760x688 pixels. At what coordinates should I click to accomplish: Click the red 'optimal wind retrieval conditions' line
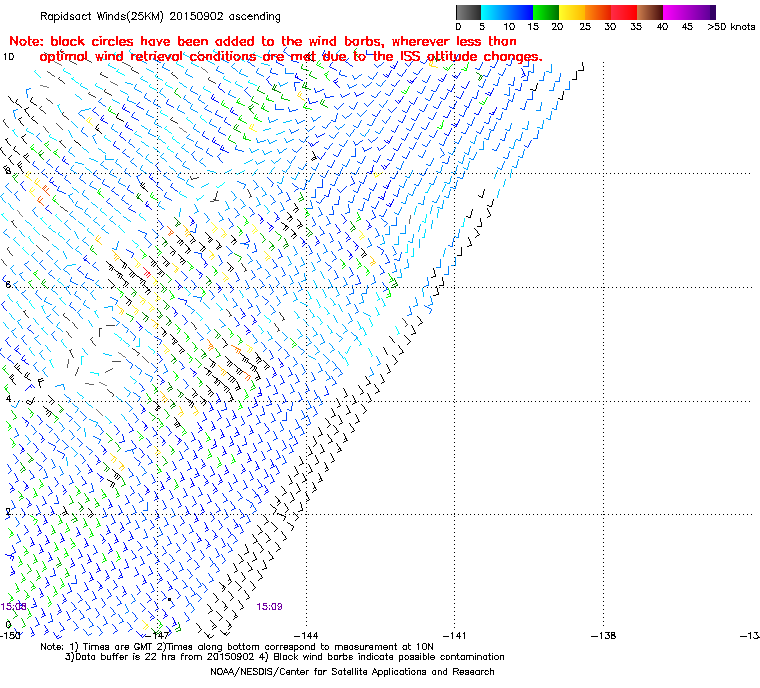(x=291, y=57)
